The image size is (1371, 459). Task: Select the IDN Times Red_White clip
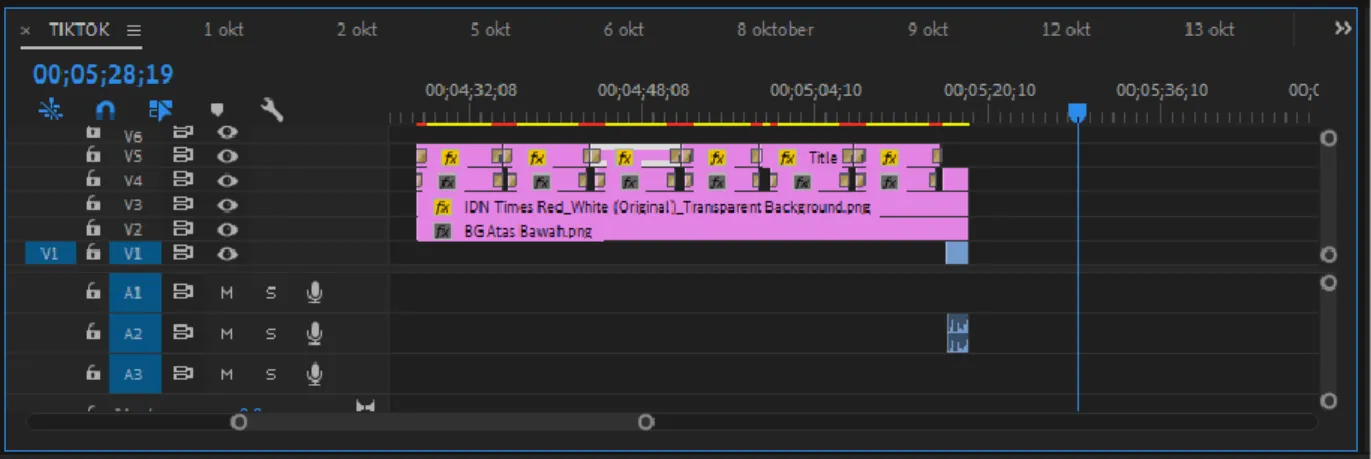pyautogui.click(x=692, y=208)
